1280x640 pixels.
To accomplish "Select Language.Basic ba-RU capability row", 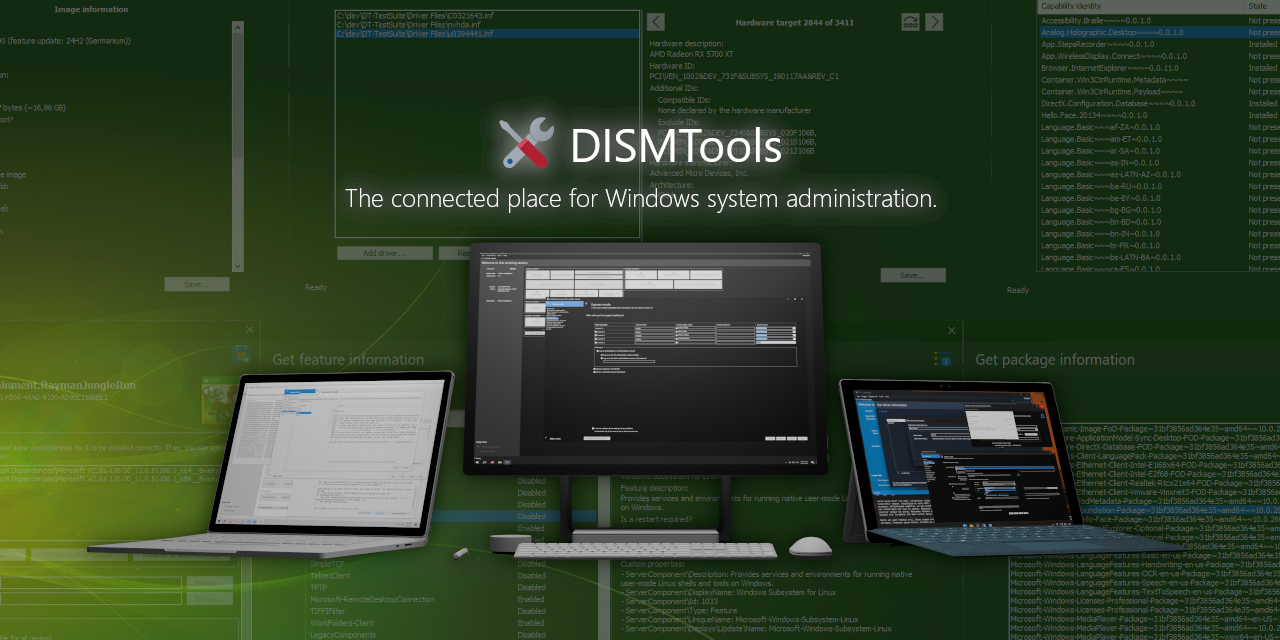I will click(1158, 186).
